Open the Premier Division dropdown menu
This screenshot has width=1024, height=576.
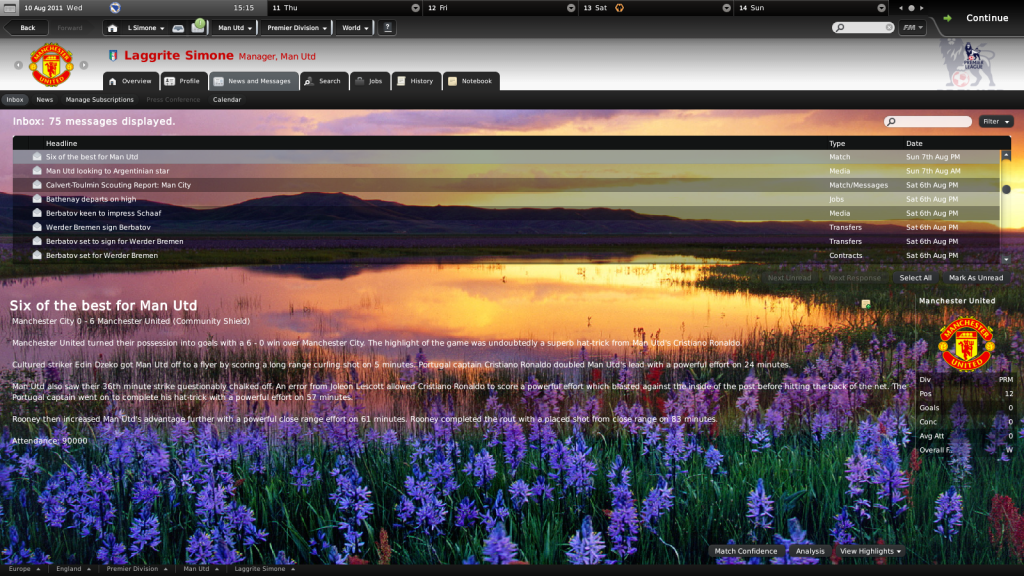point(296,28)
